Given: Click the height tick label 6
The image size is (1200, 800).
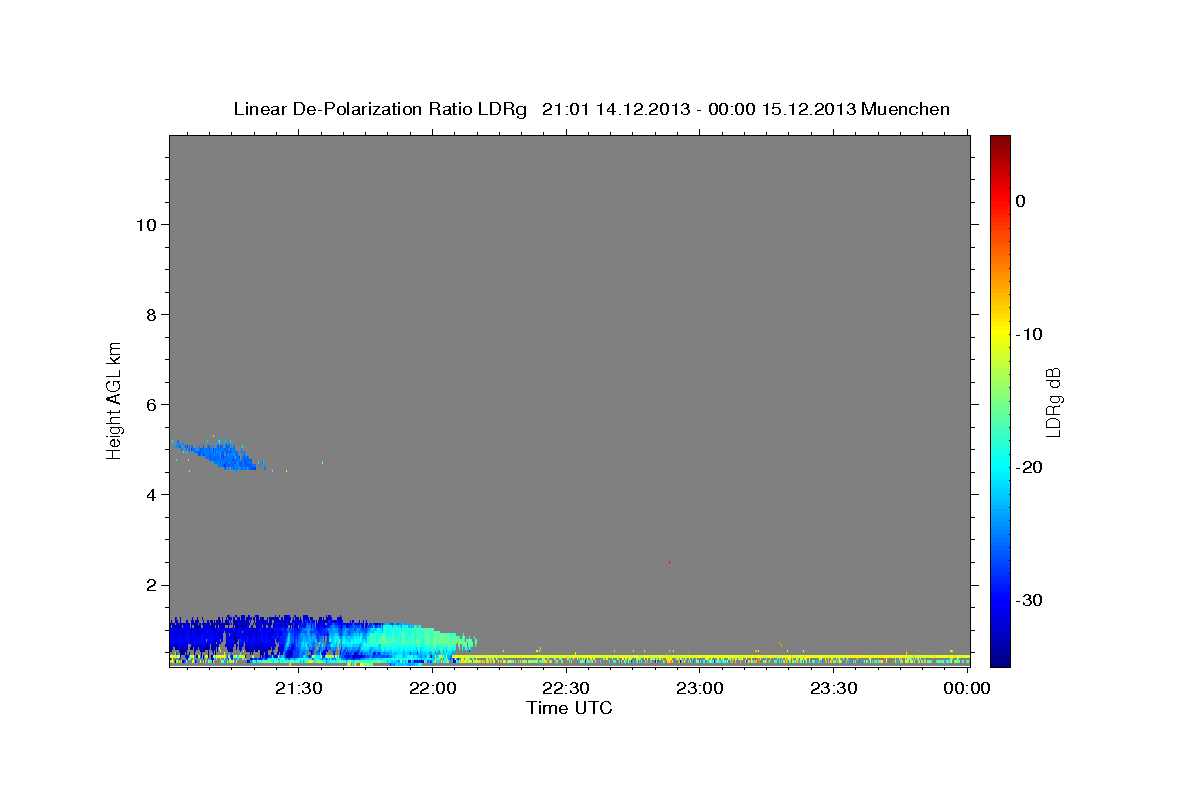Looking at the screenshot, I should (151, 404).
